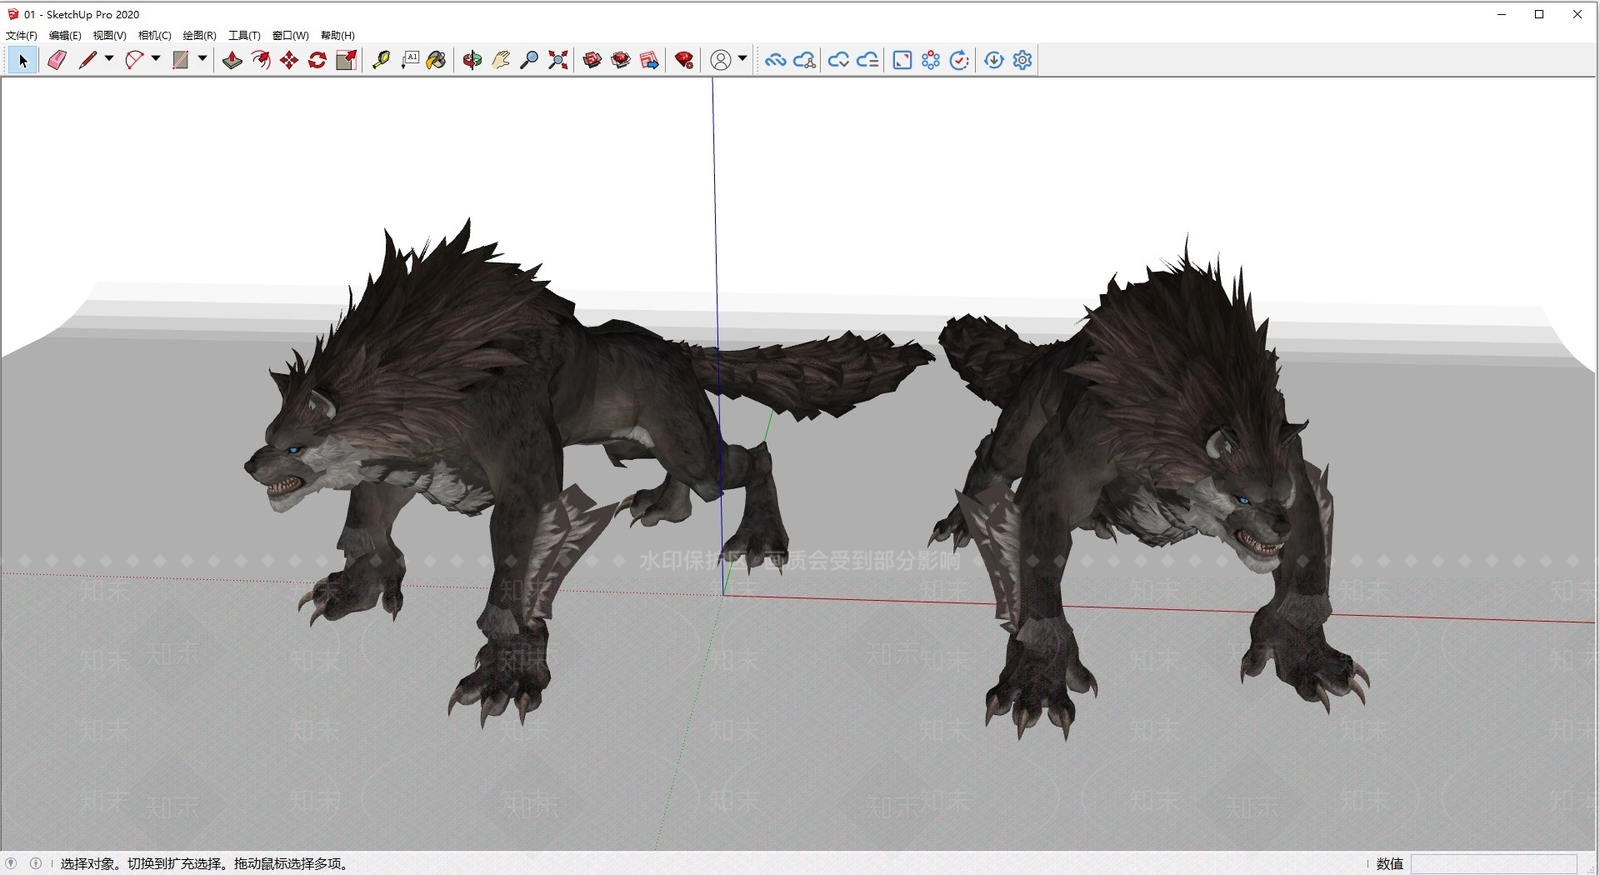This screenshot has width=1600, height=875.
Task: Select the Text label tool
Action: point(410,61)
